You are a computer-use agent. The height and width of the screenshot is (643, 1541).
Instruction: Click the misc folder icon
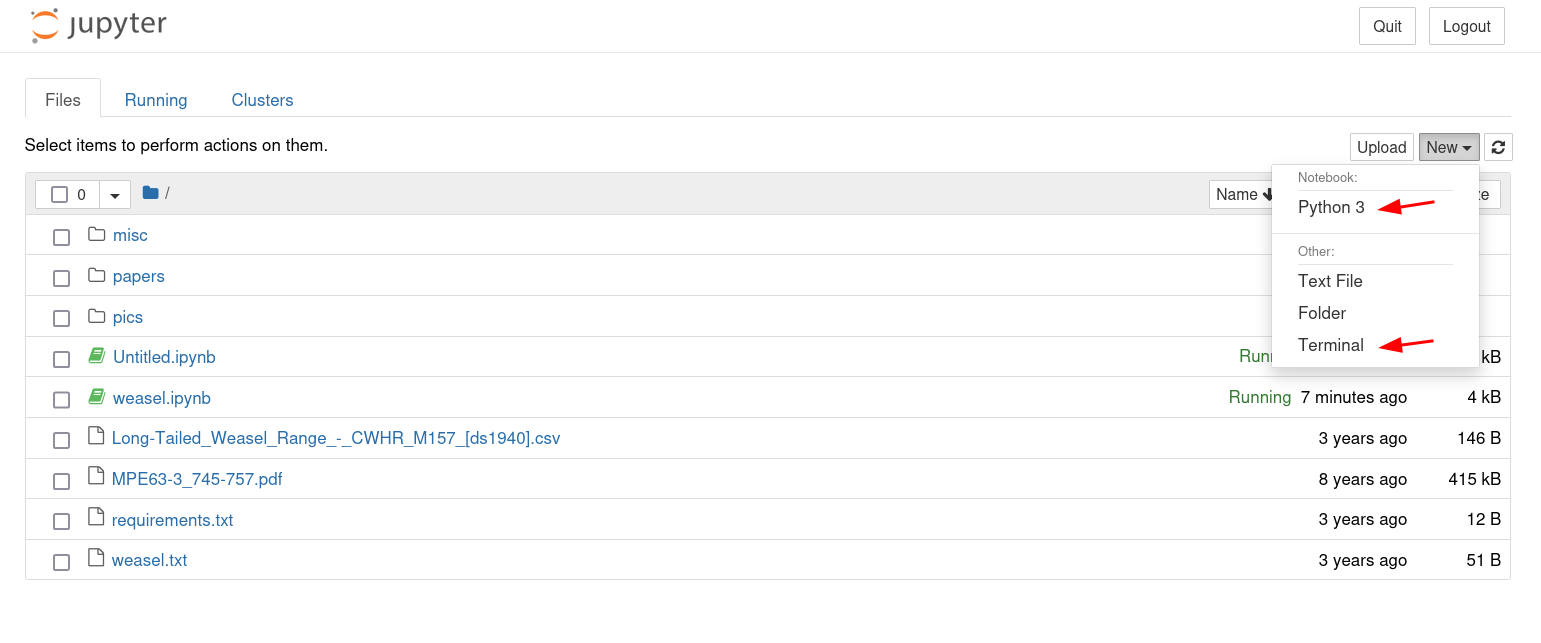click(96, 235)
